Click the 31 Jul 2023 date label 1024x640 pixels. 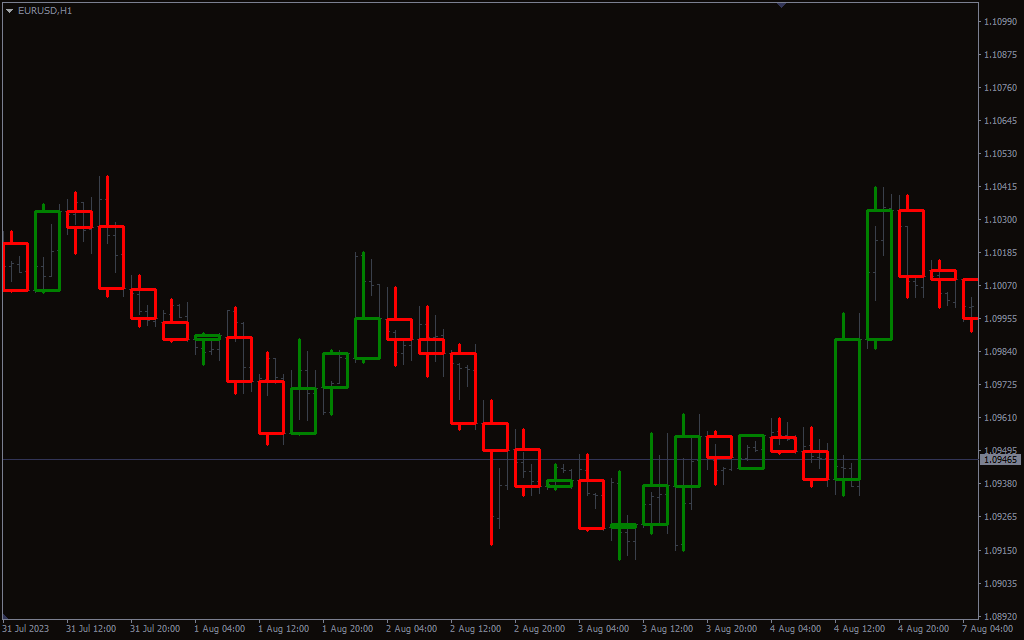pos(25,629)
